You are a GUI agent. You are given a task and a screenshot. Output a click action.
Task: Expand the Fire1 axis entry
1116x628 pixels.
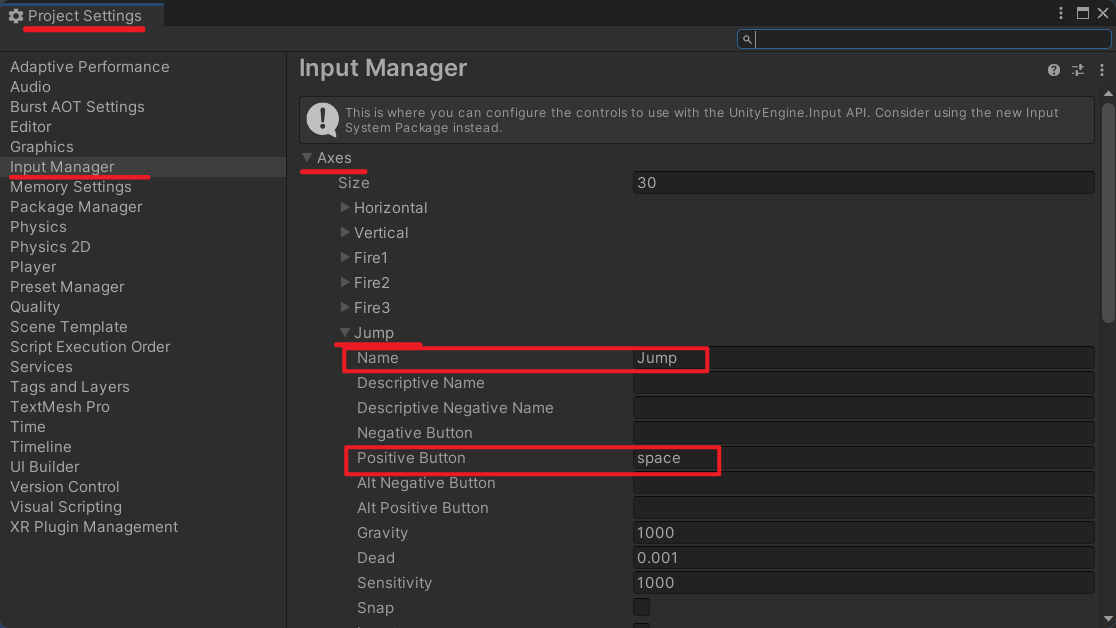click(x=345, y=258)
